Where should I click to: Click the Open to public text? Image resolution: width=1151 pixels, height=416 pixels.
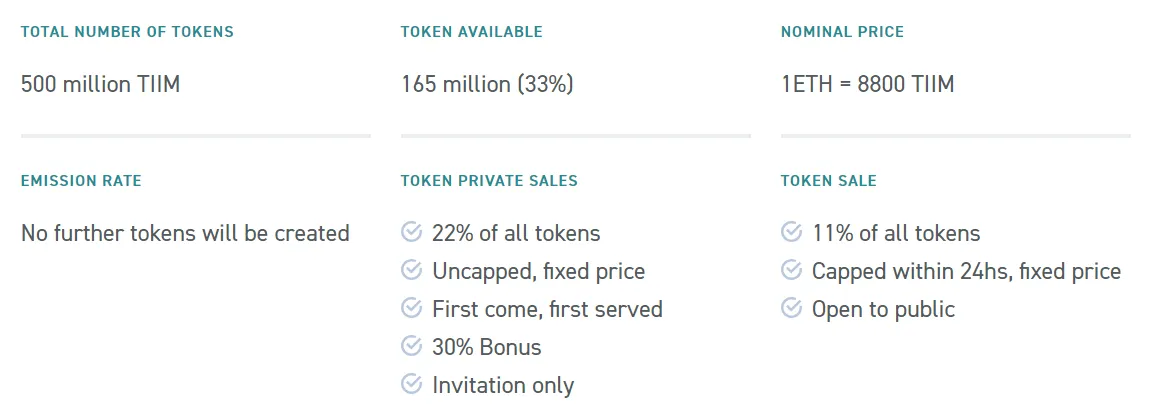(883, 310)
